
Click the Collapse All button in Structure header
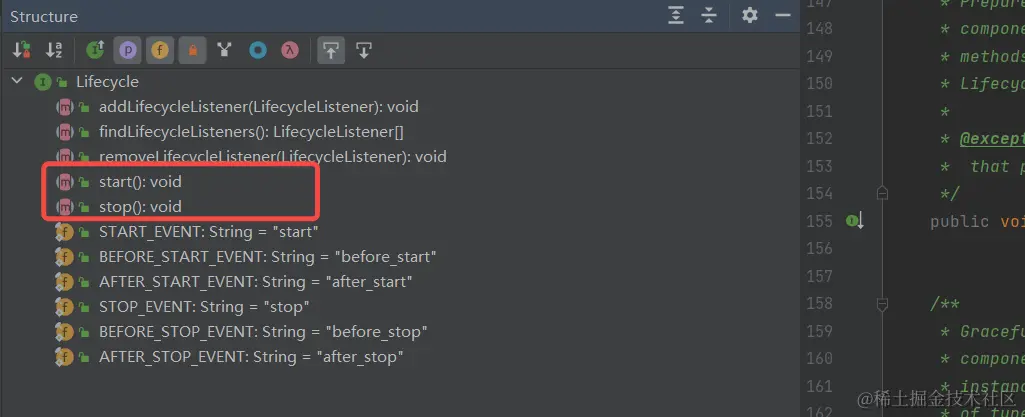[x=709, y=15]
